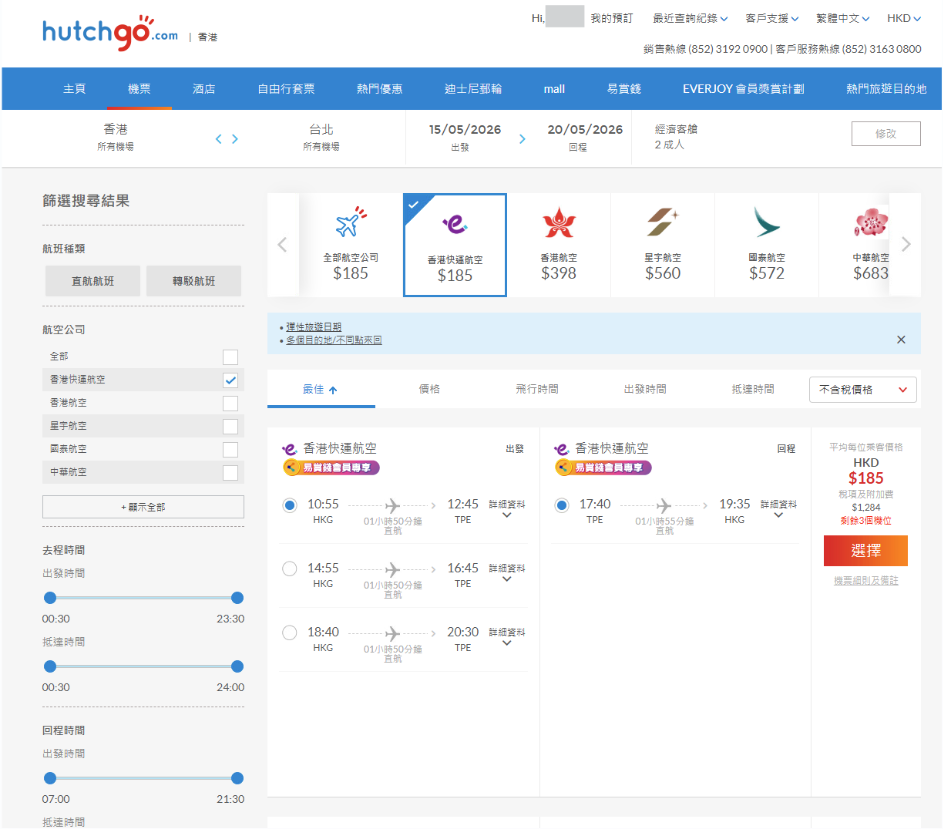Choose the Hong Kong Airlines $398 card
This screenshot has height=829, width=943.
click(x=559, y=245)
